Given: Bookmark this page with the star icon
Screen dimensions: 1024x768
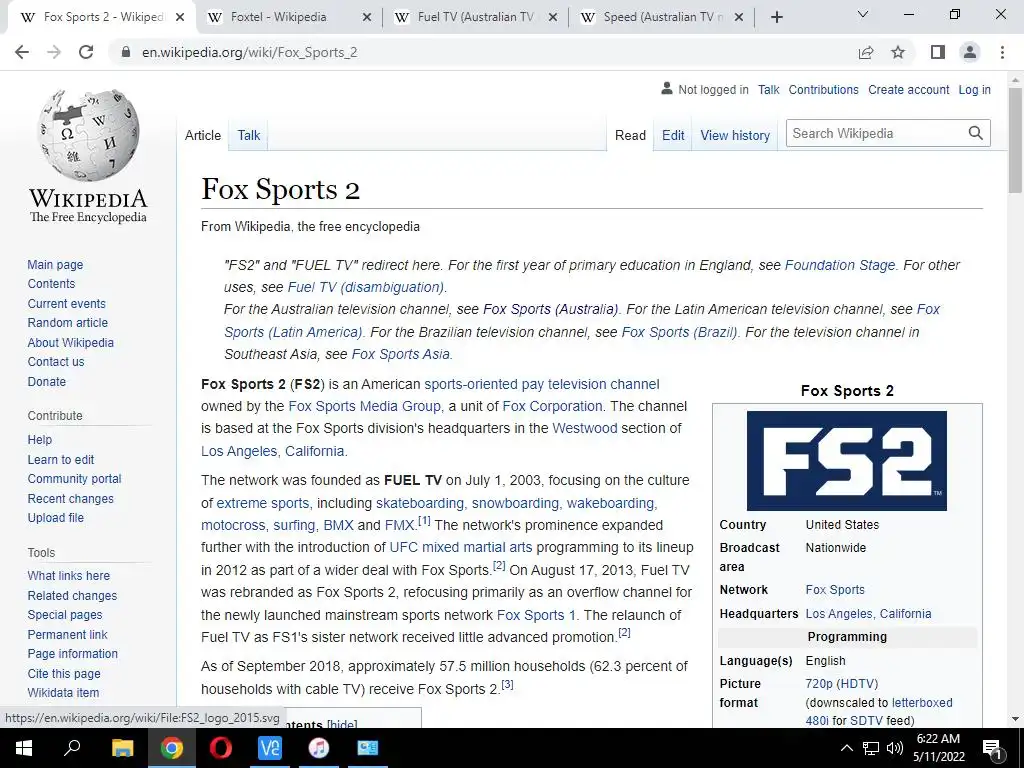Looking at the screenshot, I should pos(898,52).
